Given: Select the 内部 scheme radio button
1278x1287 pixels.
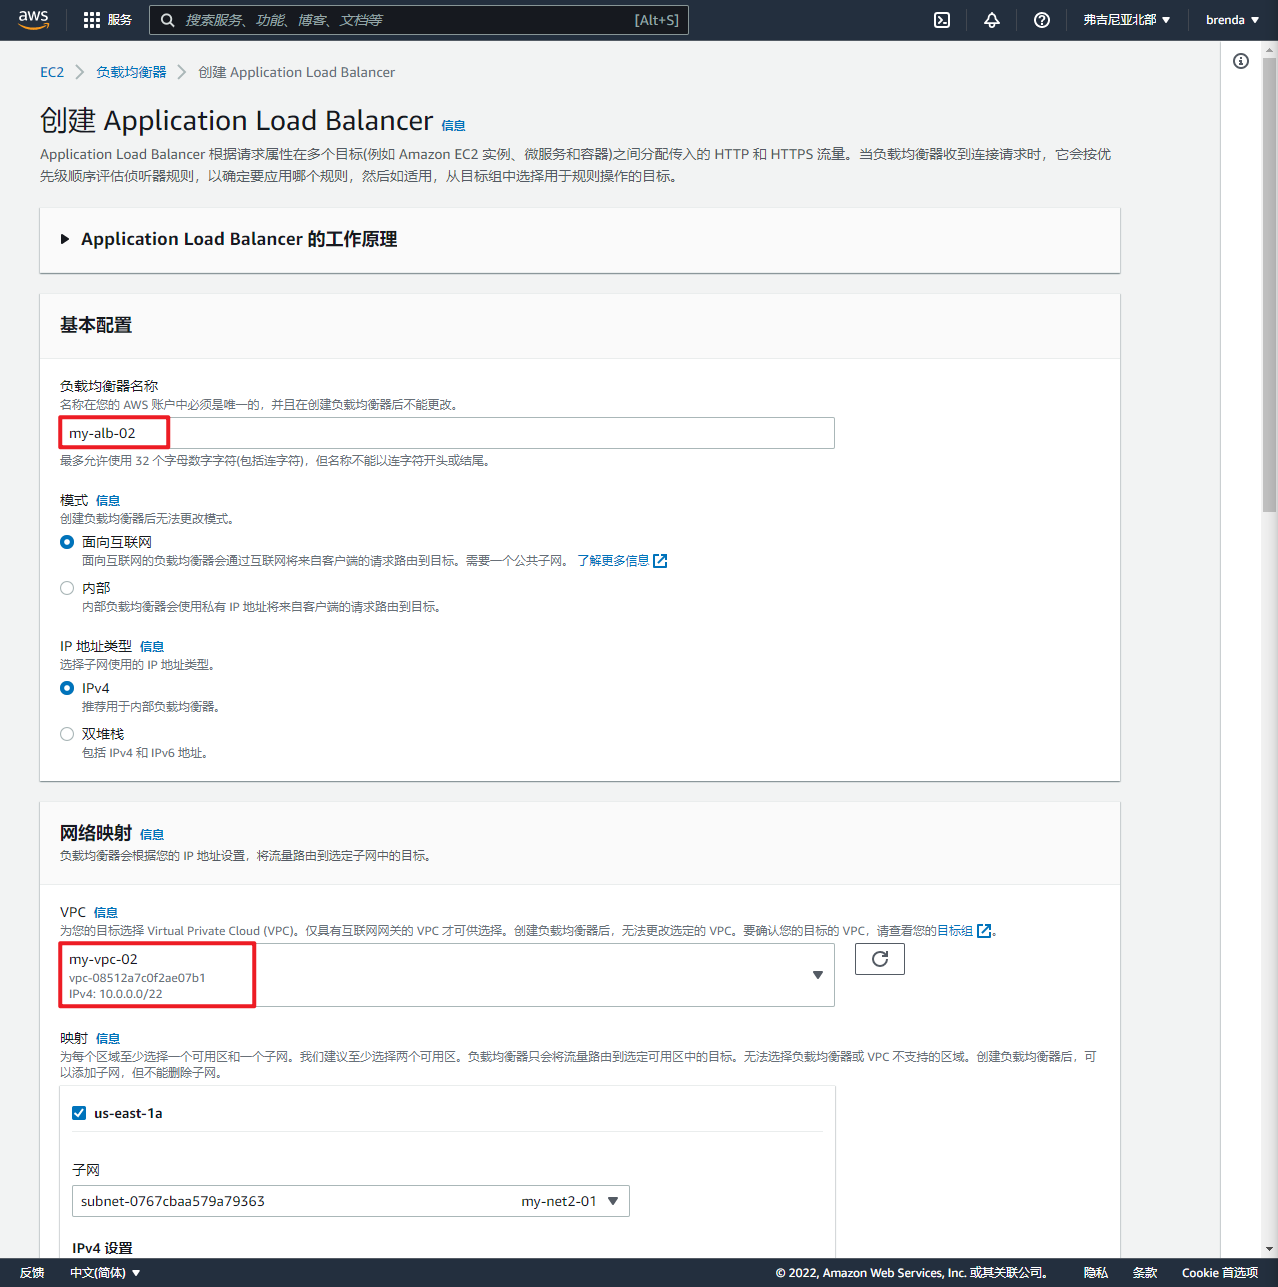Looking at the screenshot, I should [x=67, y=588].
